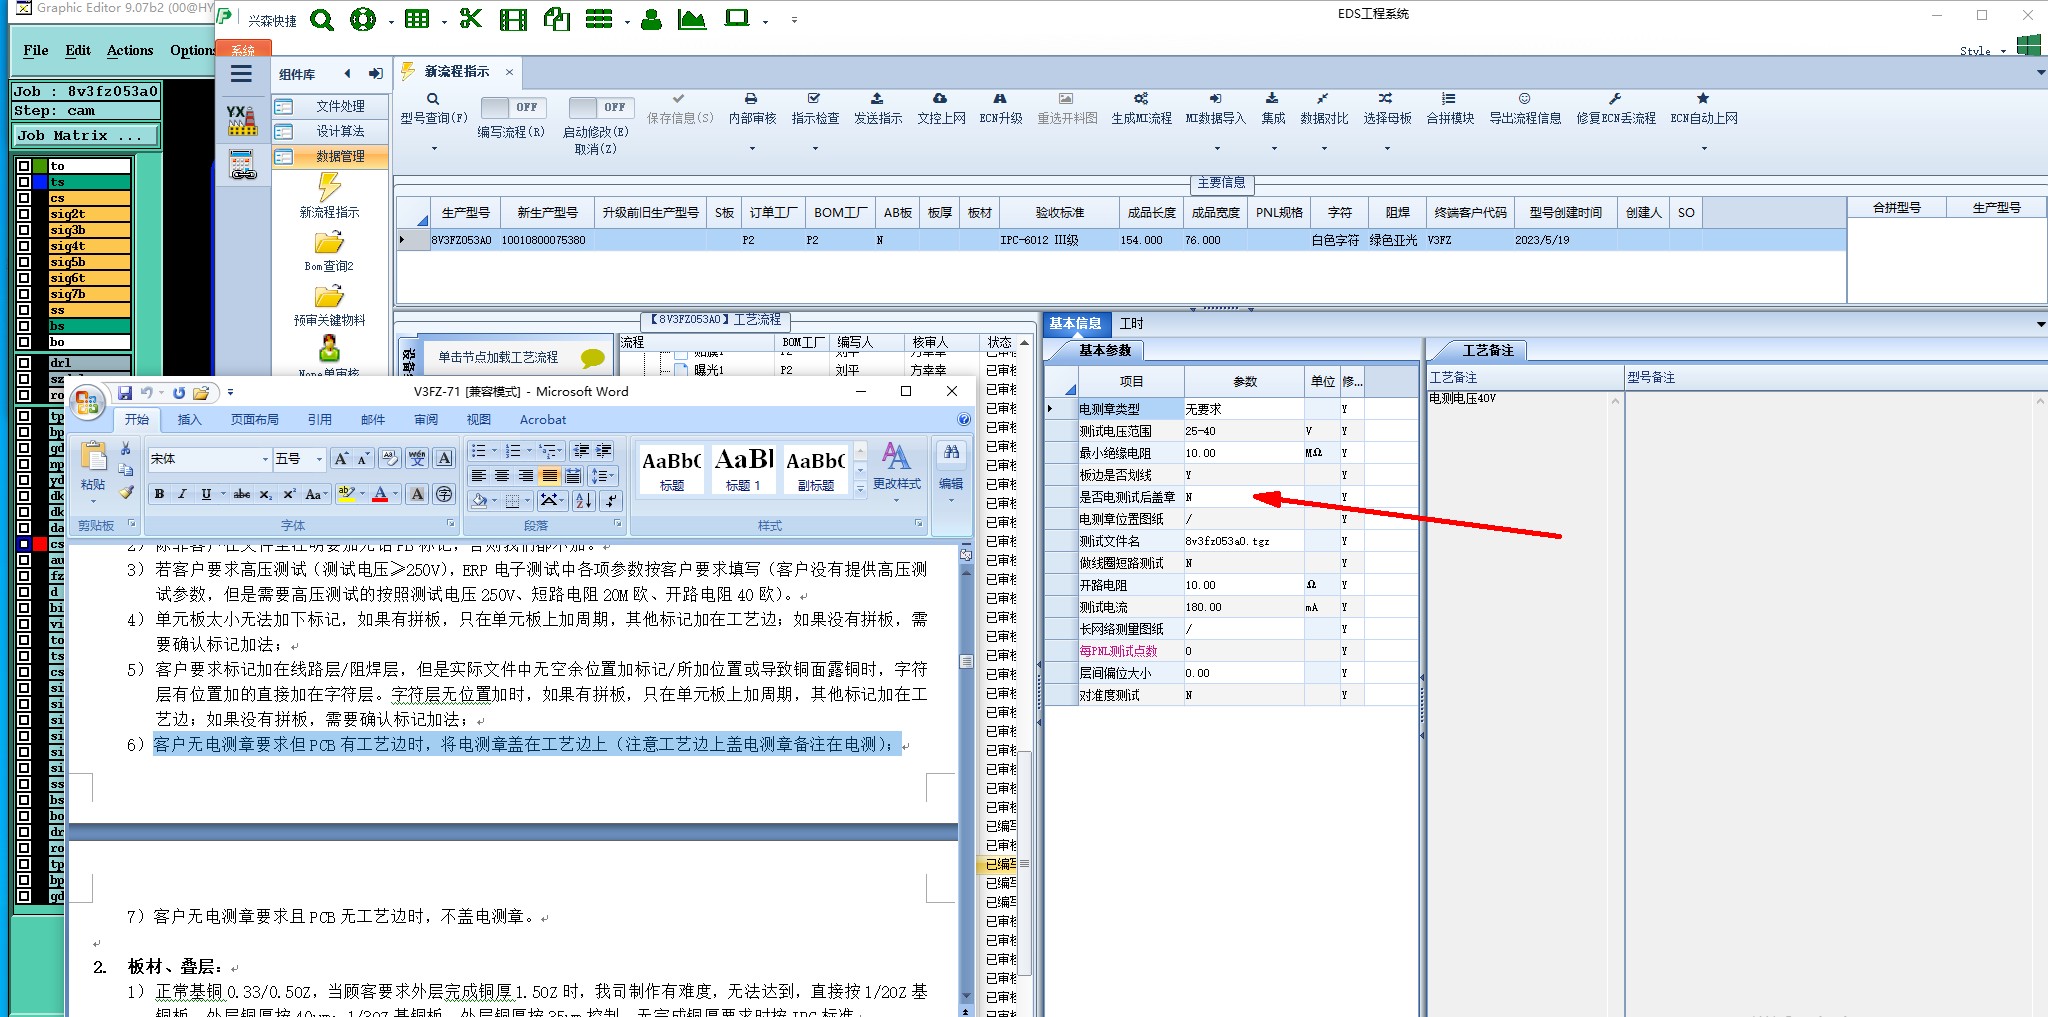Image resolution: width=2048 pixels, height=1017 pixels.
Task: Open the font size 五号 dropdown in Word
Action: click(x=319, y=459)
